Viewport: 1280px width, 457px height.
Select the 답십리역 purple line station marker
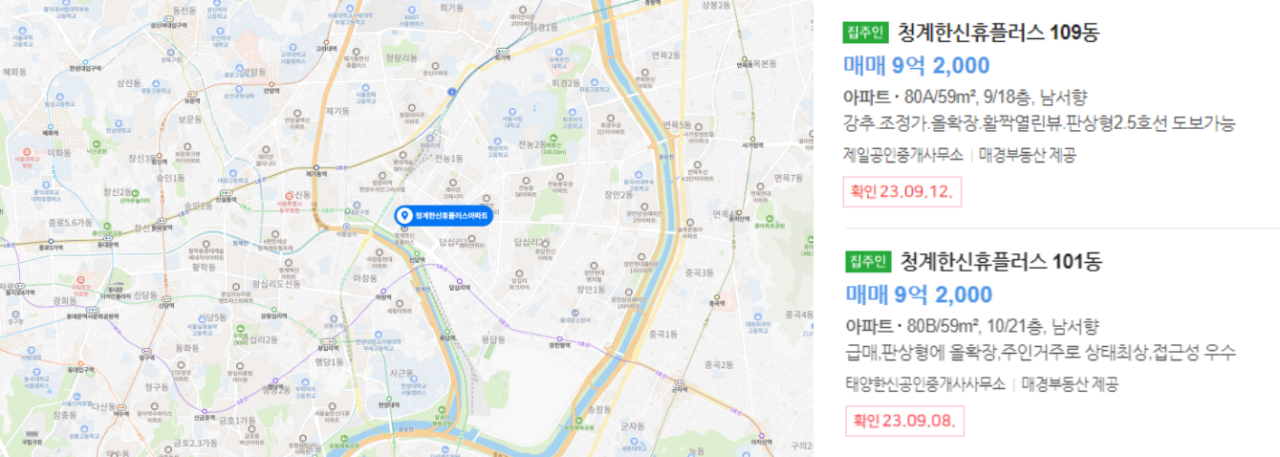(x=459, y=281)
